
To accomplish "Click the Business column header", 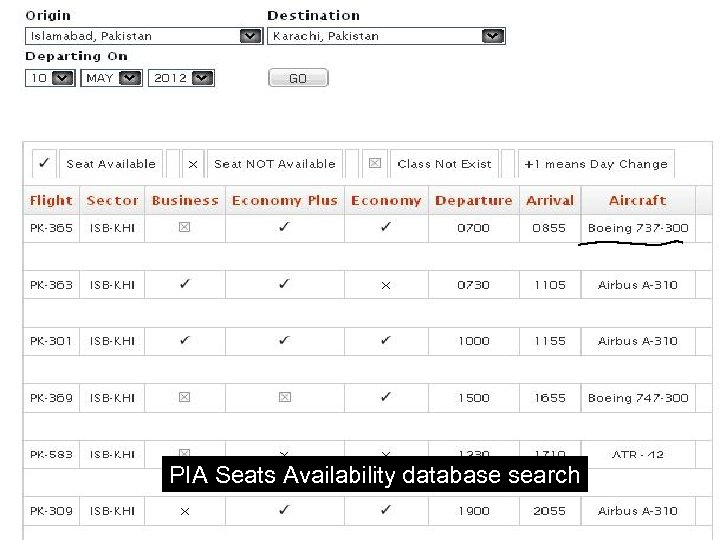I will (x=185, y=201).
